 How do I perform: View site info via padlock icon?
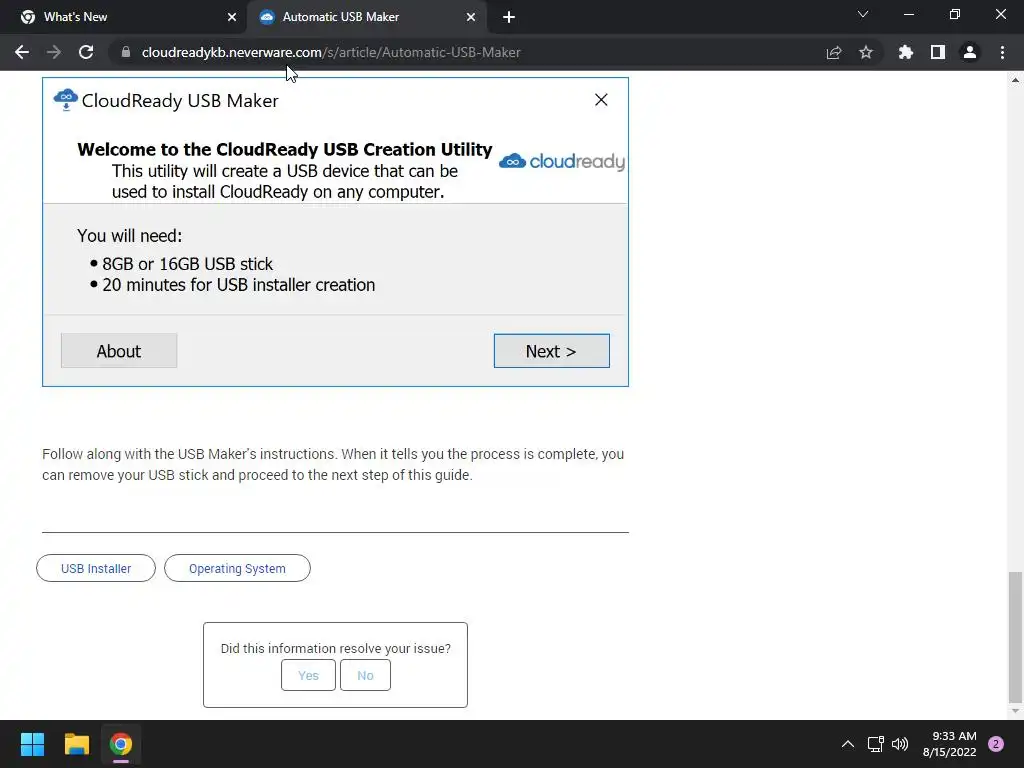[126, 52]
